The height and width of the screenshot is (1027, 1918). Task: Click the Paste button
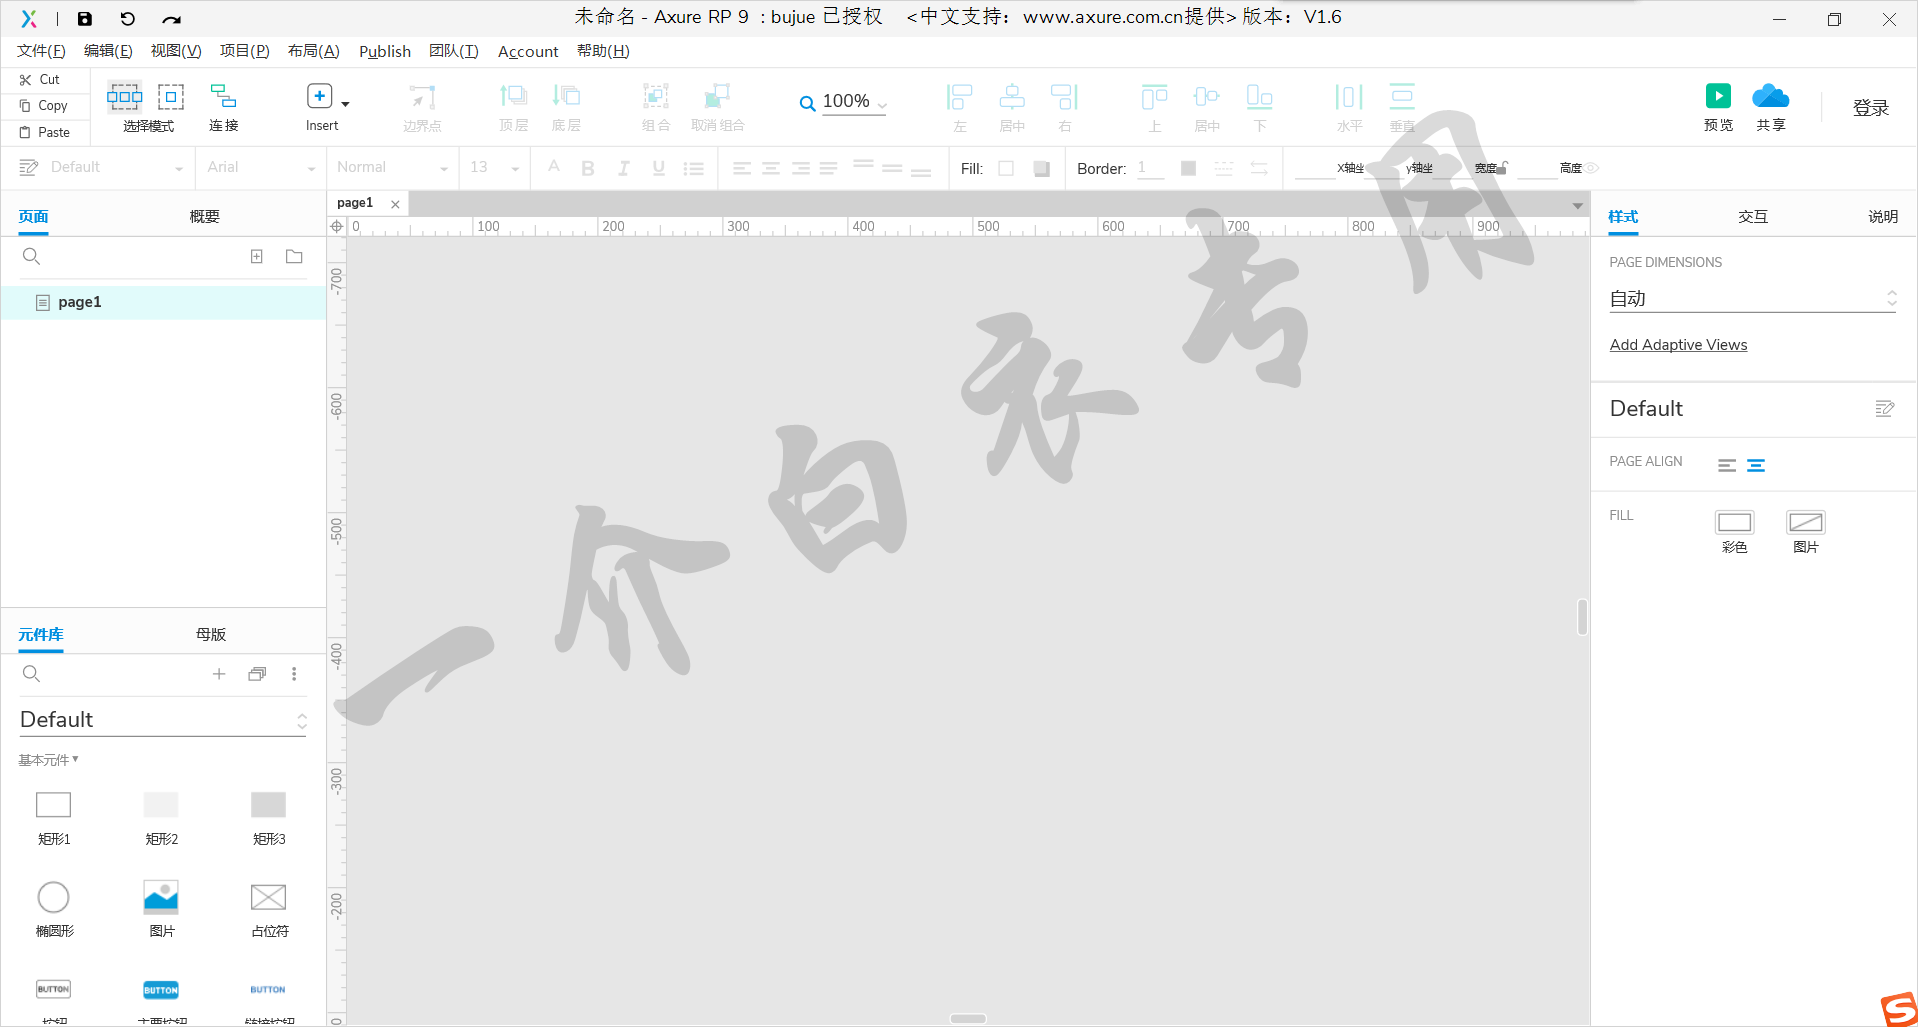coord(45,133)
